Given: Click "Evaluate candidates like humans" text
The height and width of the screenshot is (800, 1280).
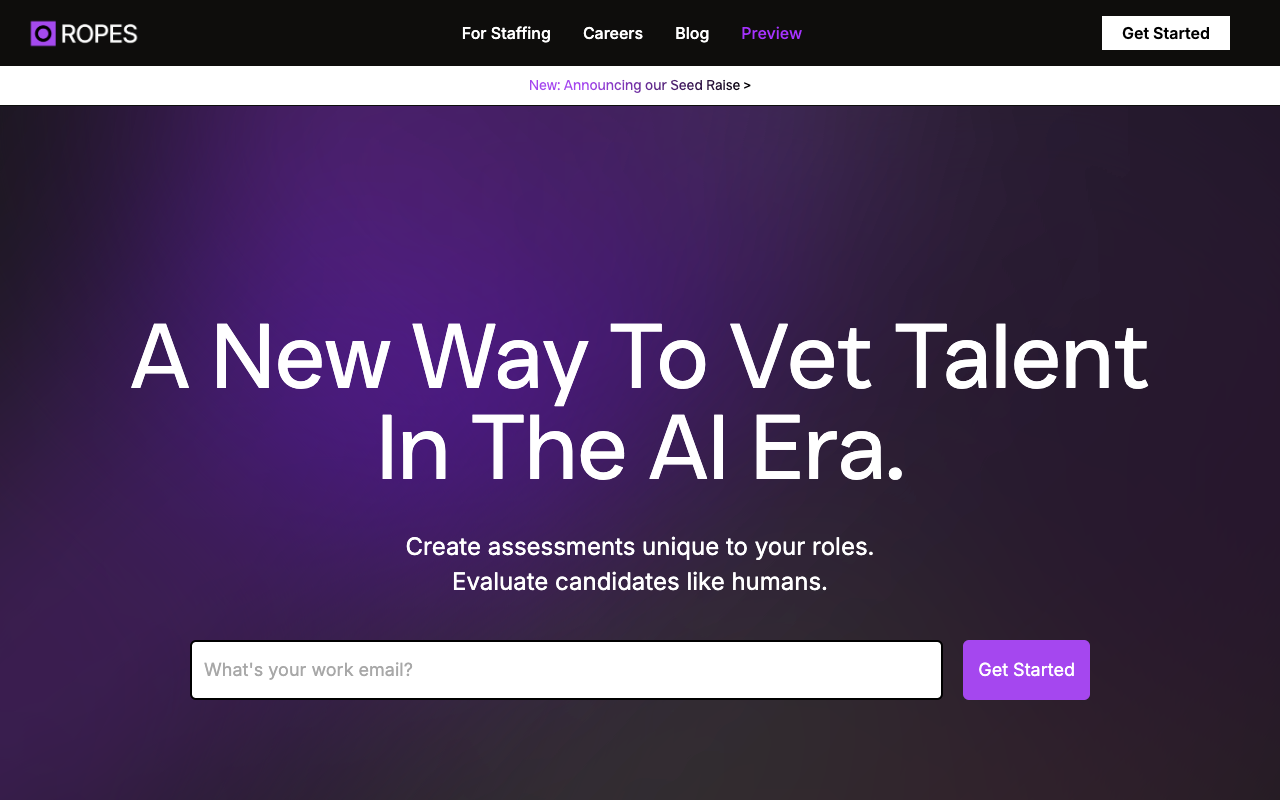Looking at the screenshot, I should pos(640,581).
